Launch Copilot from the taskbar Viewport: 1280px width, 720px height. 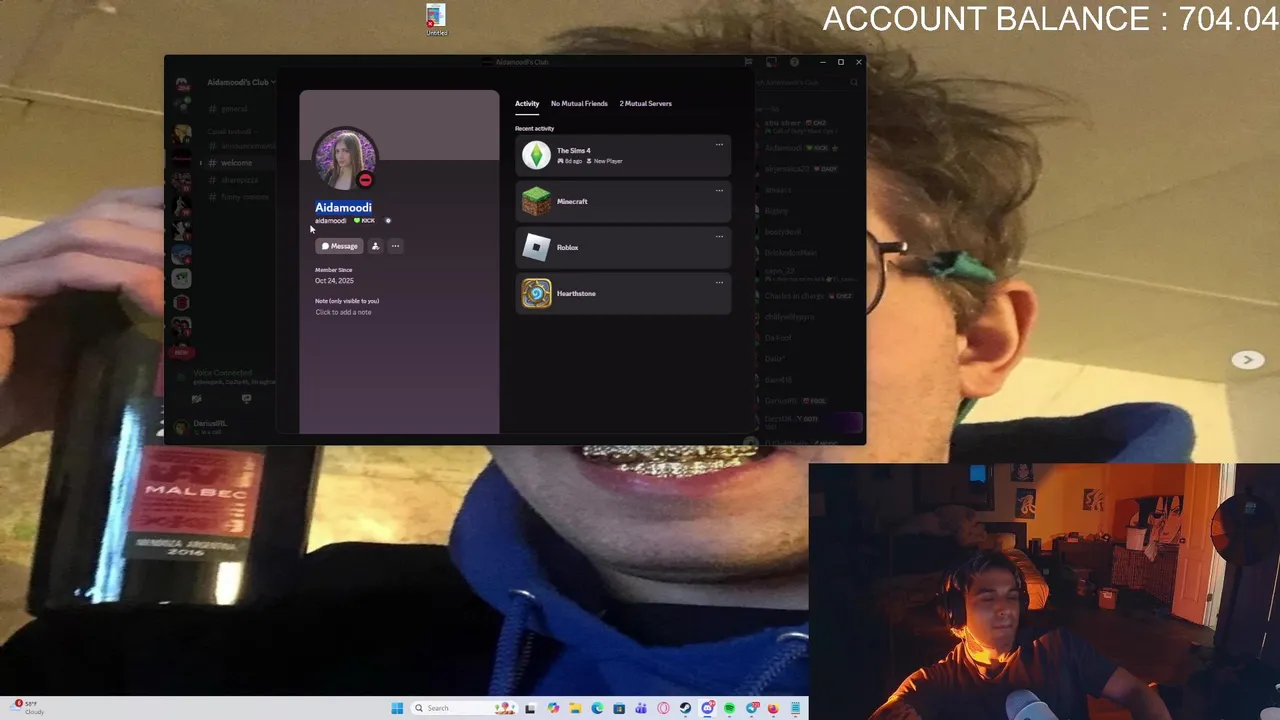553,708
